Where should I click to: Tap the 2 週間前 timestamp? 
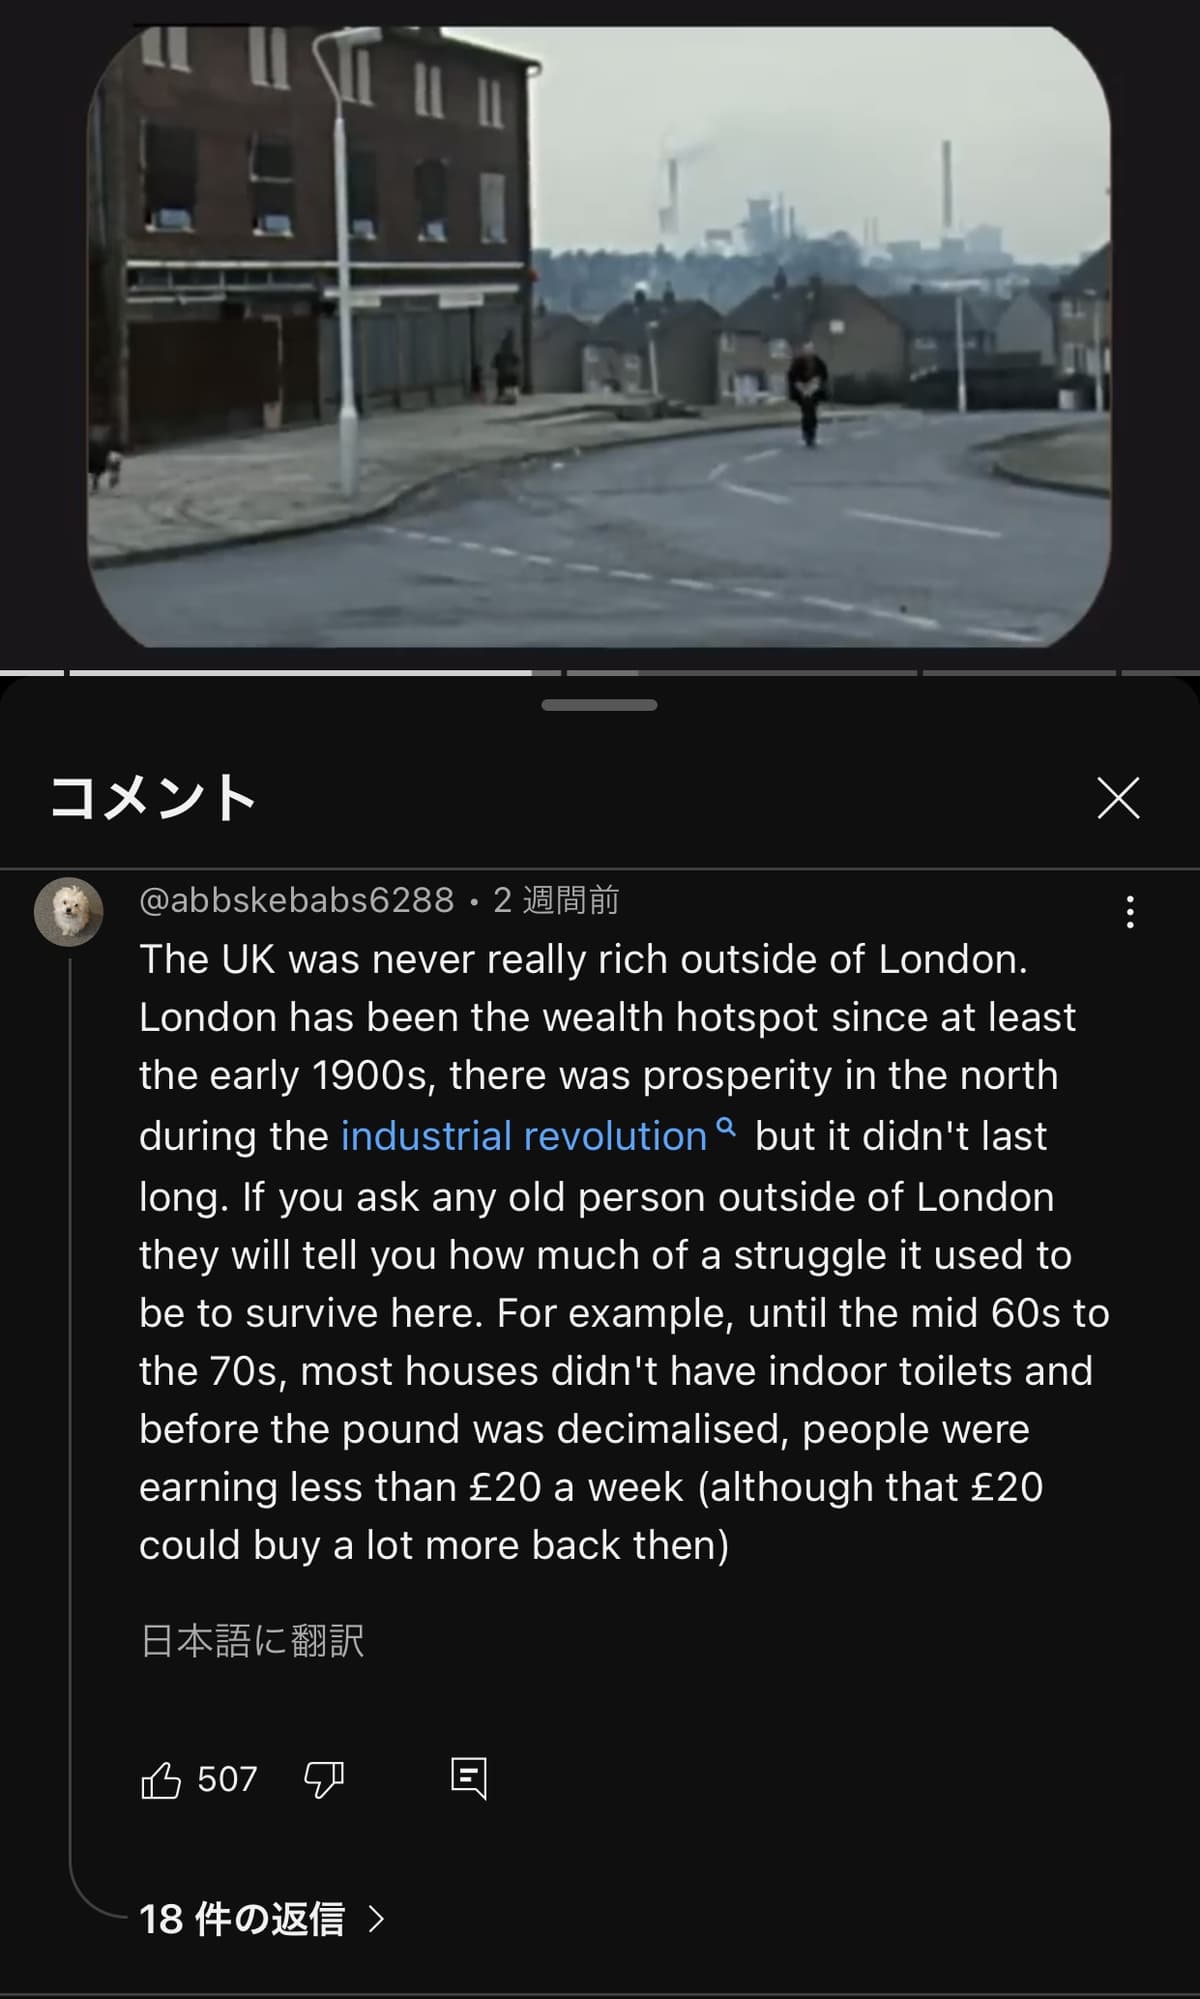(556, 900)
